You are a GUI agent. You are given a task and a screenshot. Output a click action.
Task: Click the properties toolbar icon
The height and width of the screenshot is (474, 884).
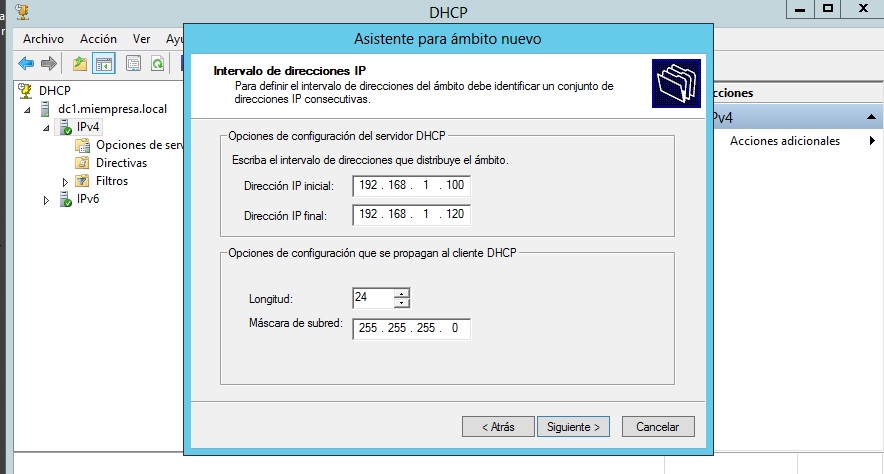pyautogui.click(x=133, y=63)
